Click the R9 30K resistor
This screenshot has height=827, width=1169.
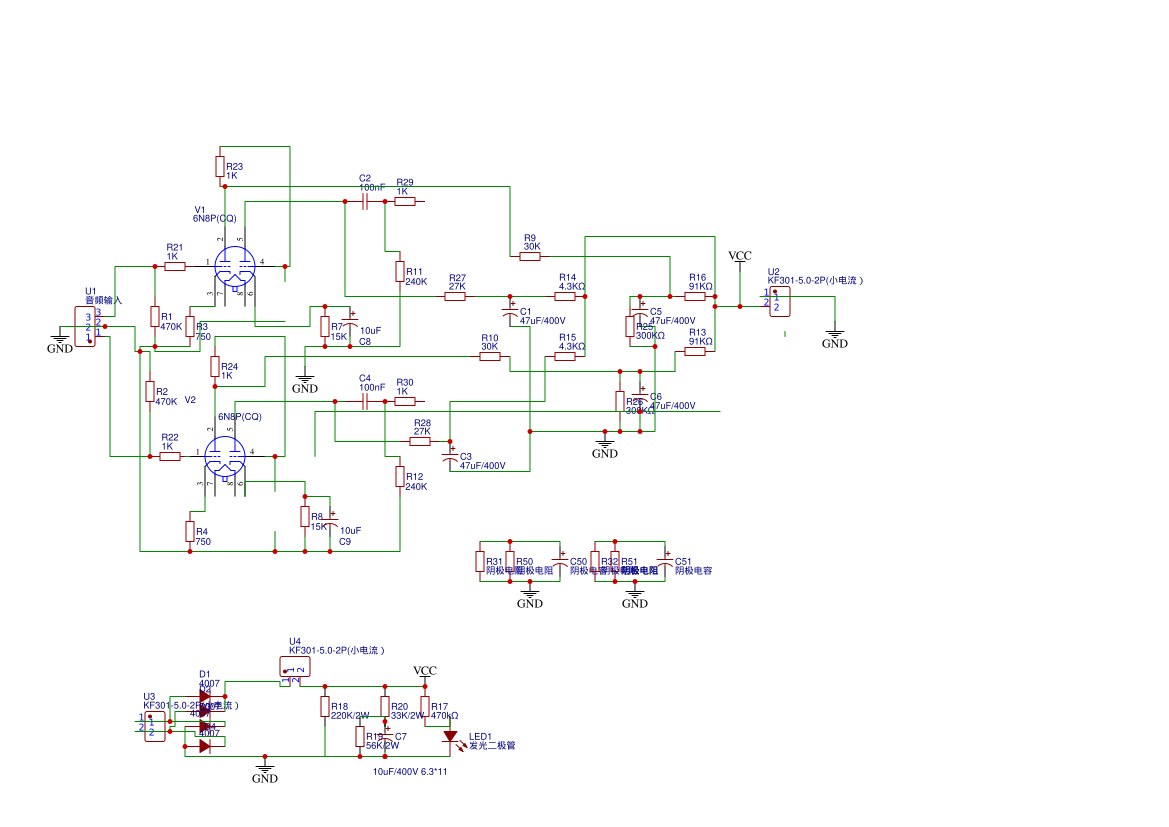(530, 256)
